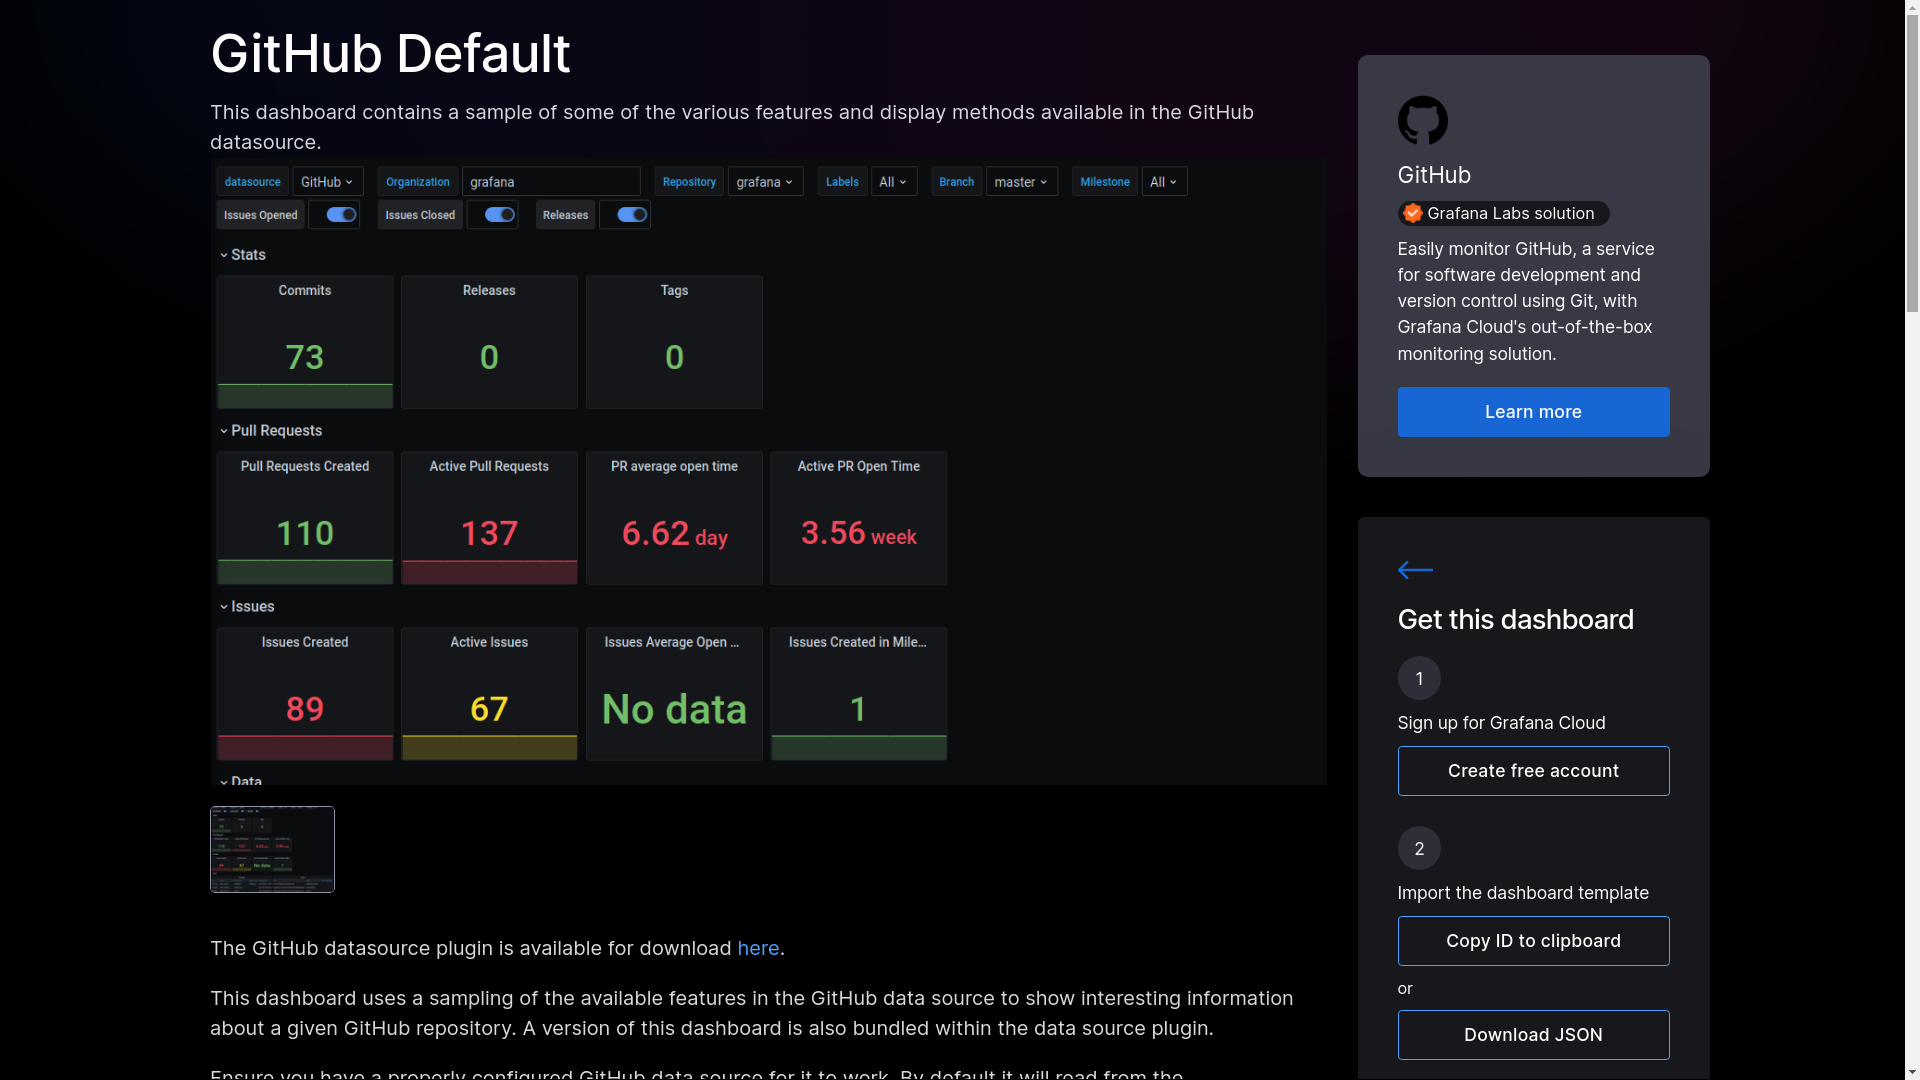Open the download link labeled here

(x=757, y=948)
